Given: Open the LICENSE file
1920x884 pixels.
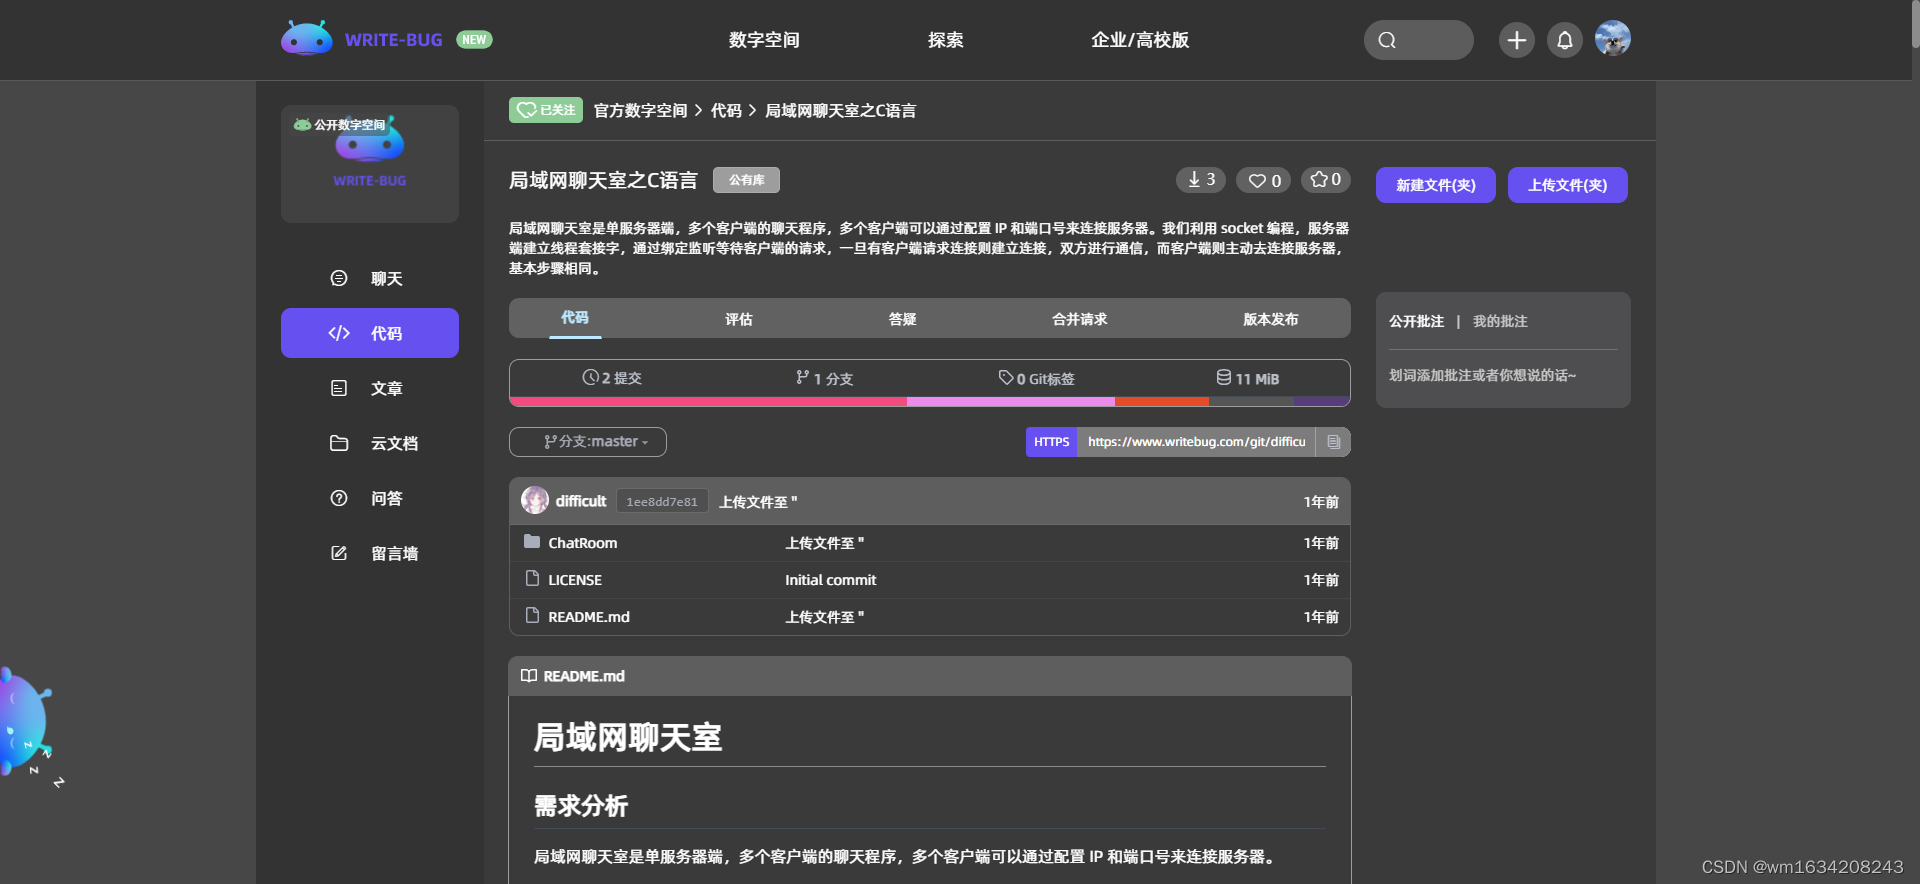Looking at the screenshot, I should click(575, 580).
